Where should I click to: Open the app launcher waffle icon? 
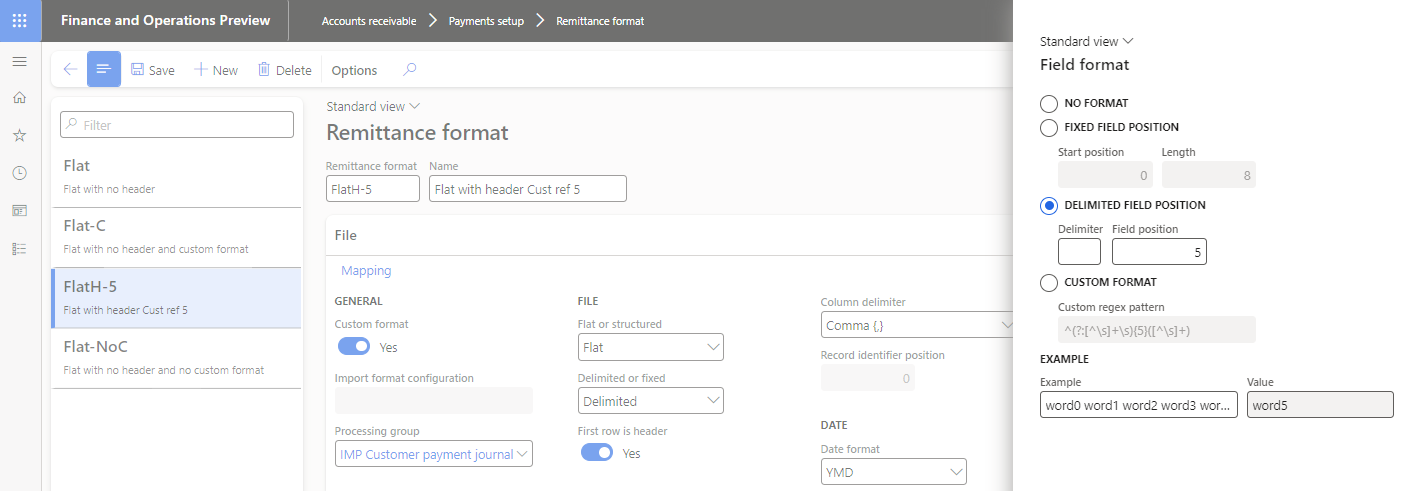tap(20, 20)
